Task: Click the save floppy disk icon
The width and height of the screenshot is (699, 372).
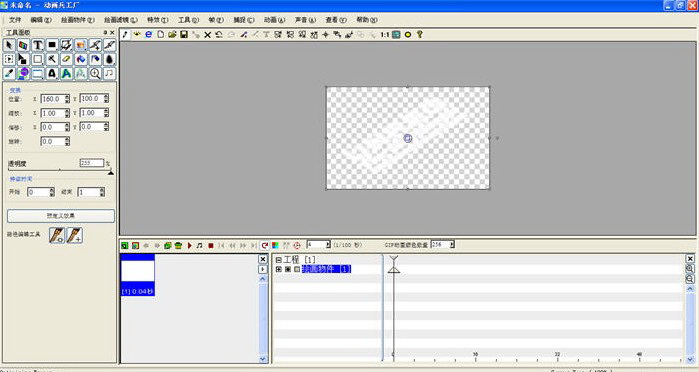Action: coord(184,34)
